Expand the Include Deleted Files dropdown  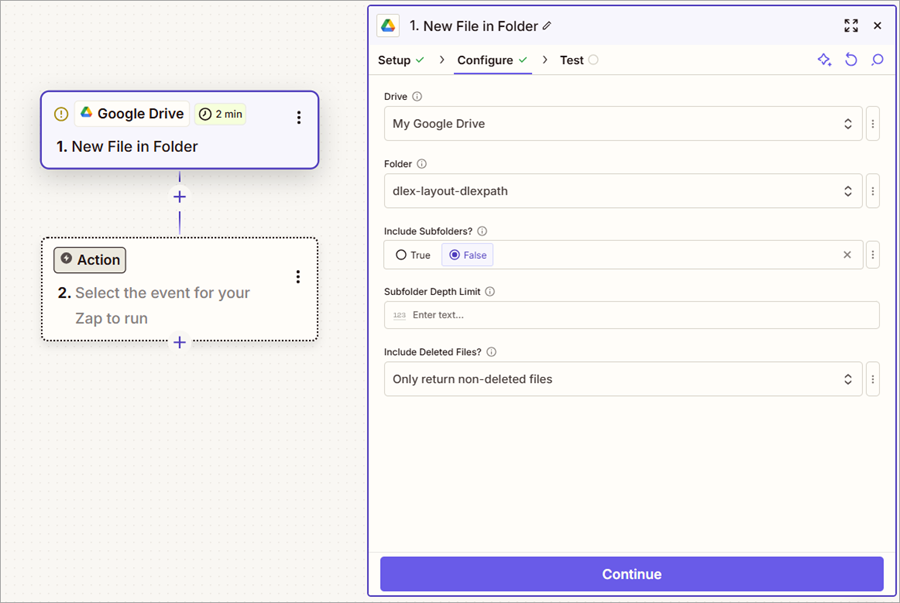pyautogui.click(x=622, y=379)
